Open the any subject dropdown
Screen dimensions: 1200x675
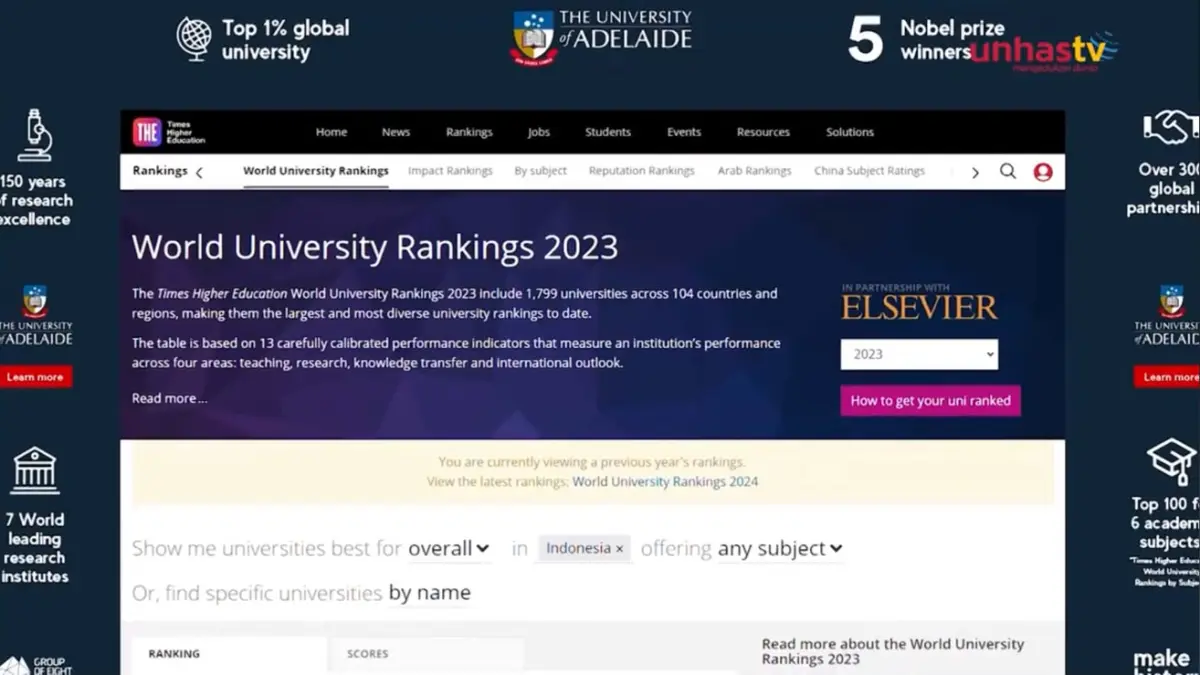[x=780, y=548]
